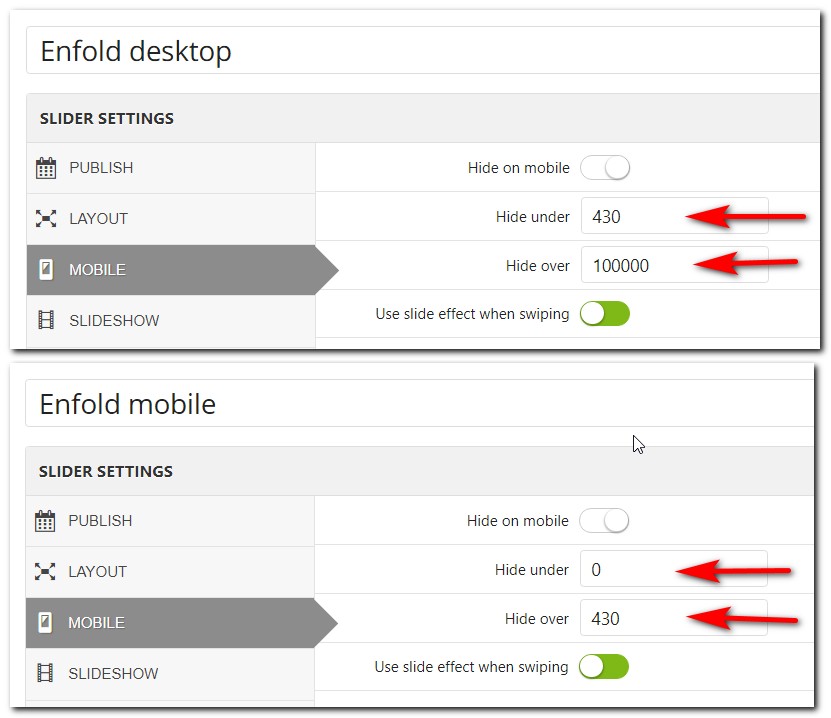Click the calendar icon beside Publish in Enfold mobile
This screenshot has width=831, height=718.
[x=45, y=521]
